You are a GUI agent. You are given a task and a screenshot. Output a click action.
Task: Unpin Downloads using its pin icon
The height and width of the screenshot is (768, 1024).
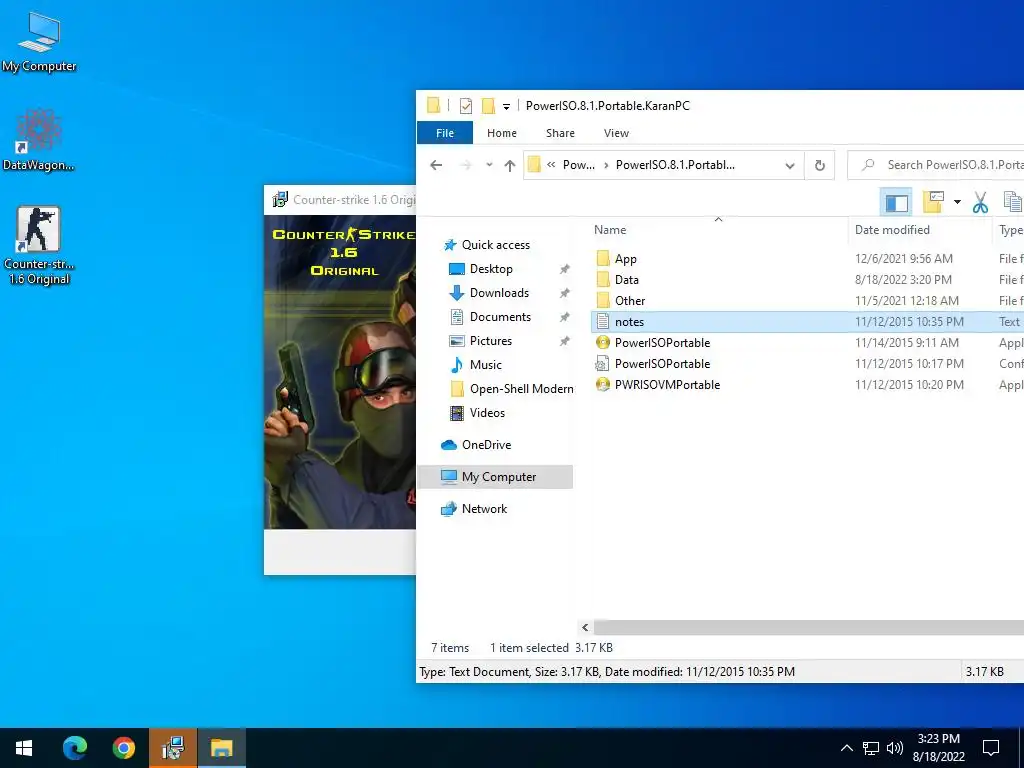coord(564,293)
